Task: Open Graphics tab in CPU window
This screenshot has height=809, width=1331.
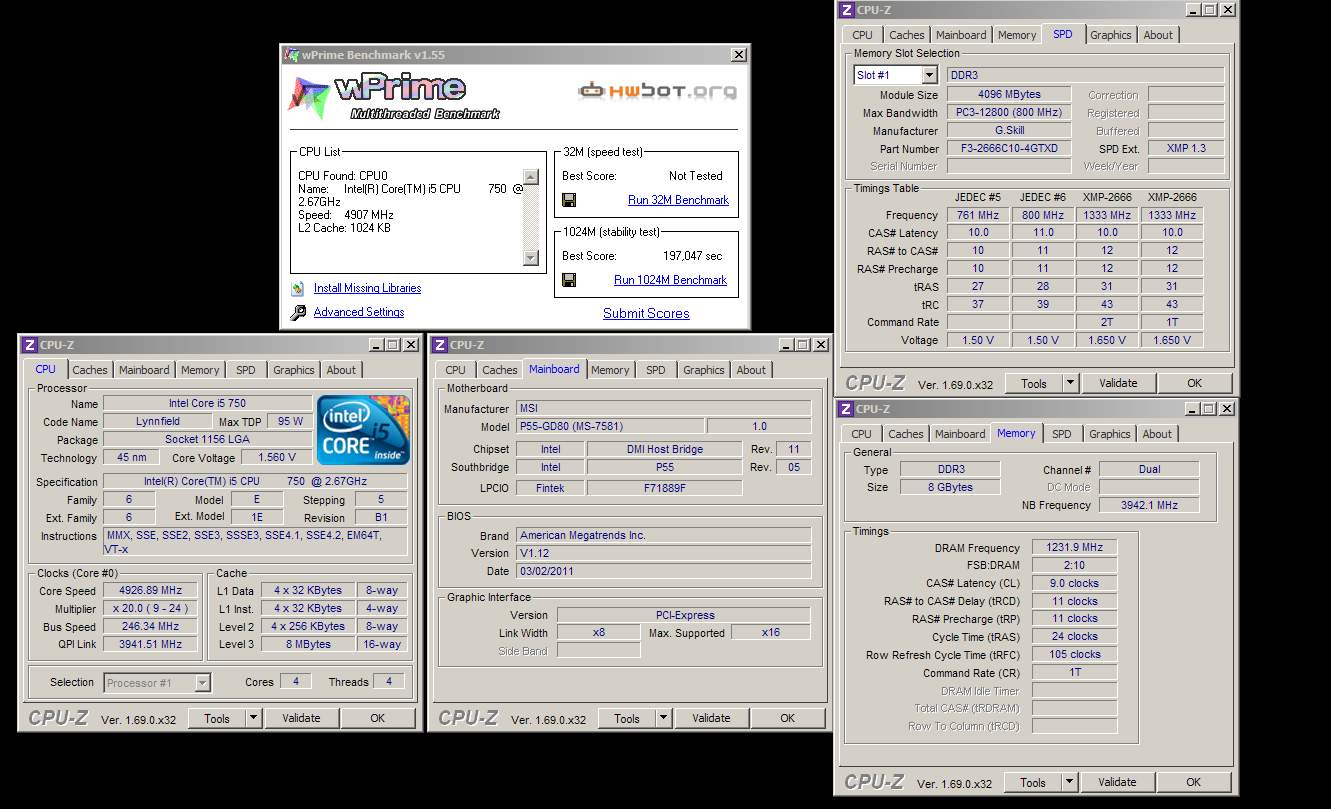Action: [294, 370]
